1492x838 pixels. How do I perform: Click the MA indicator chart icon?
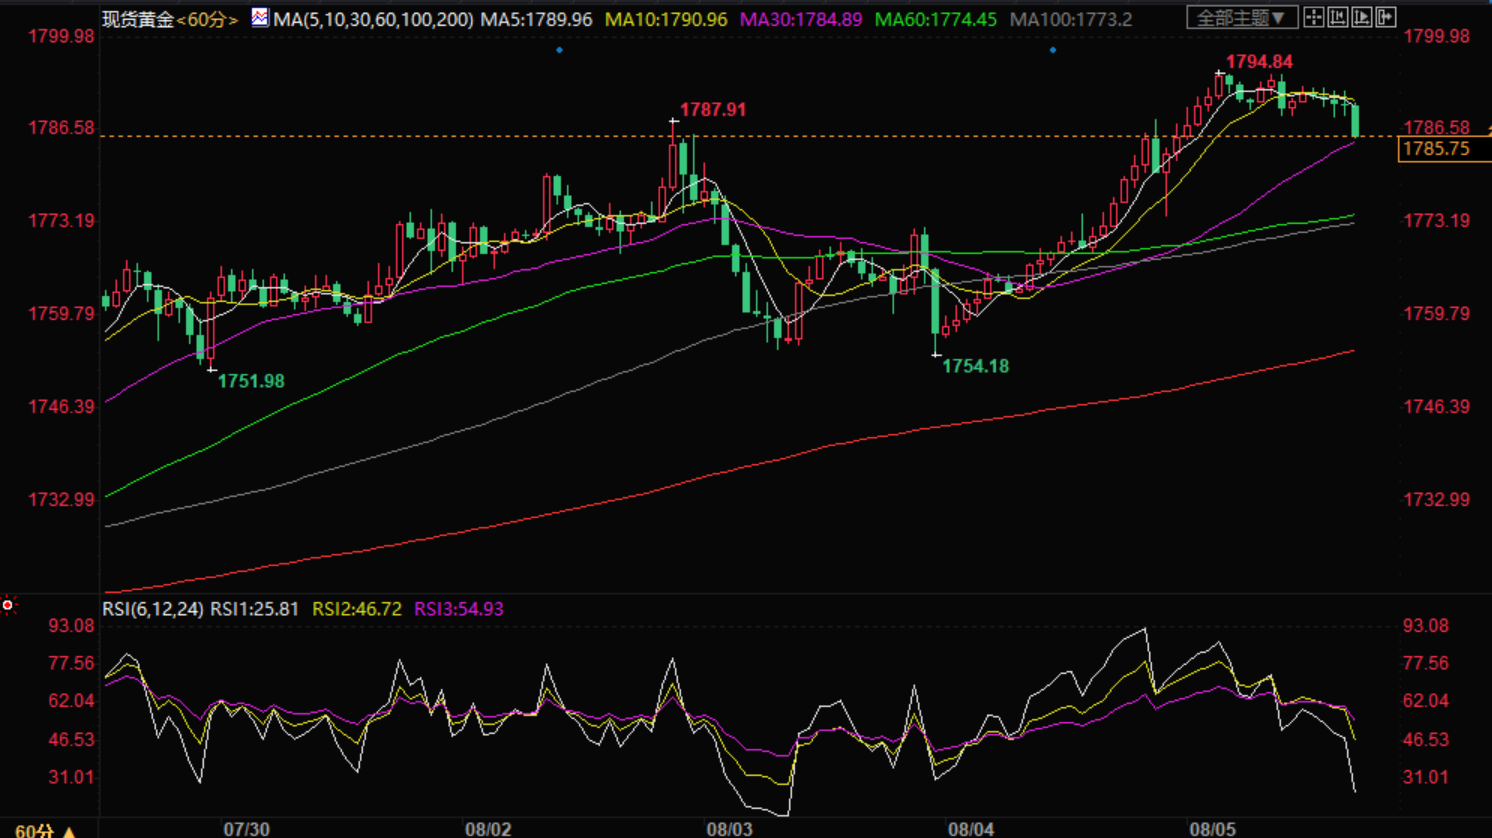[260, 17]
